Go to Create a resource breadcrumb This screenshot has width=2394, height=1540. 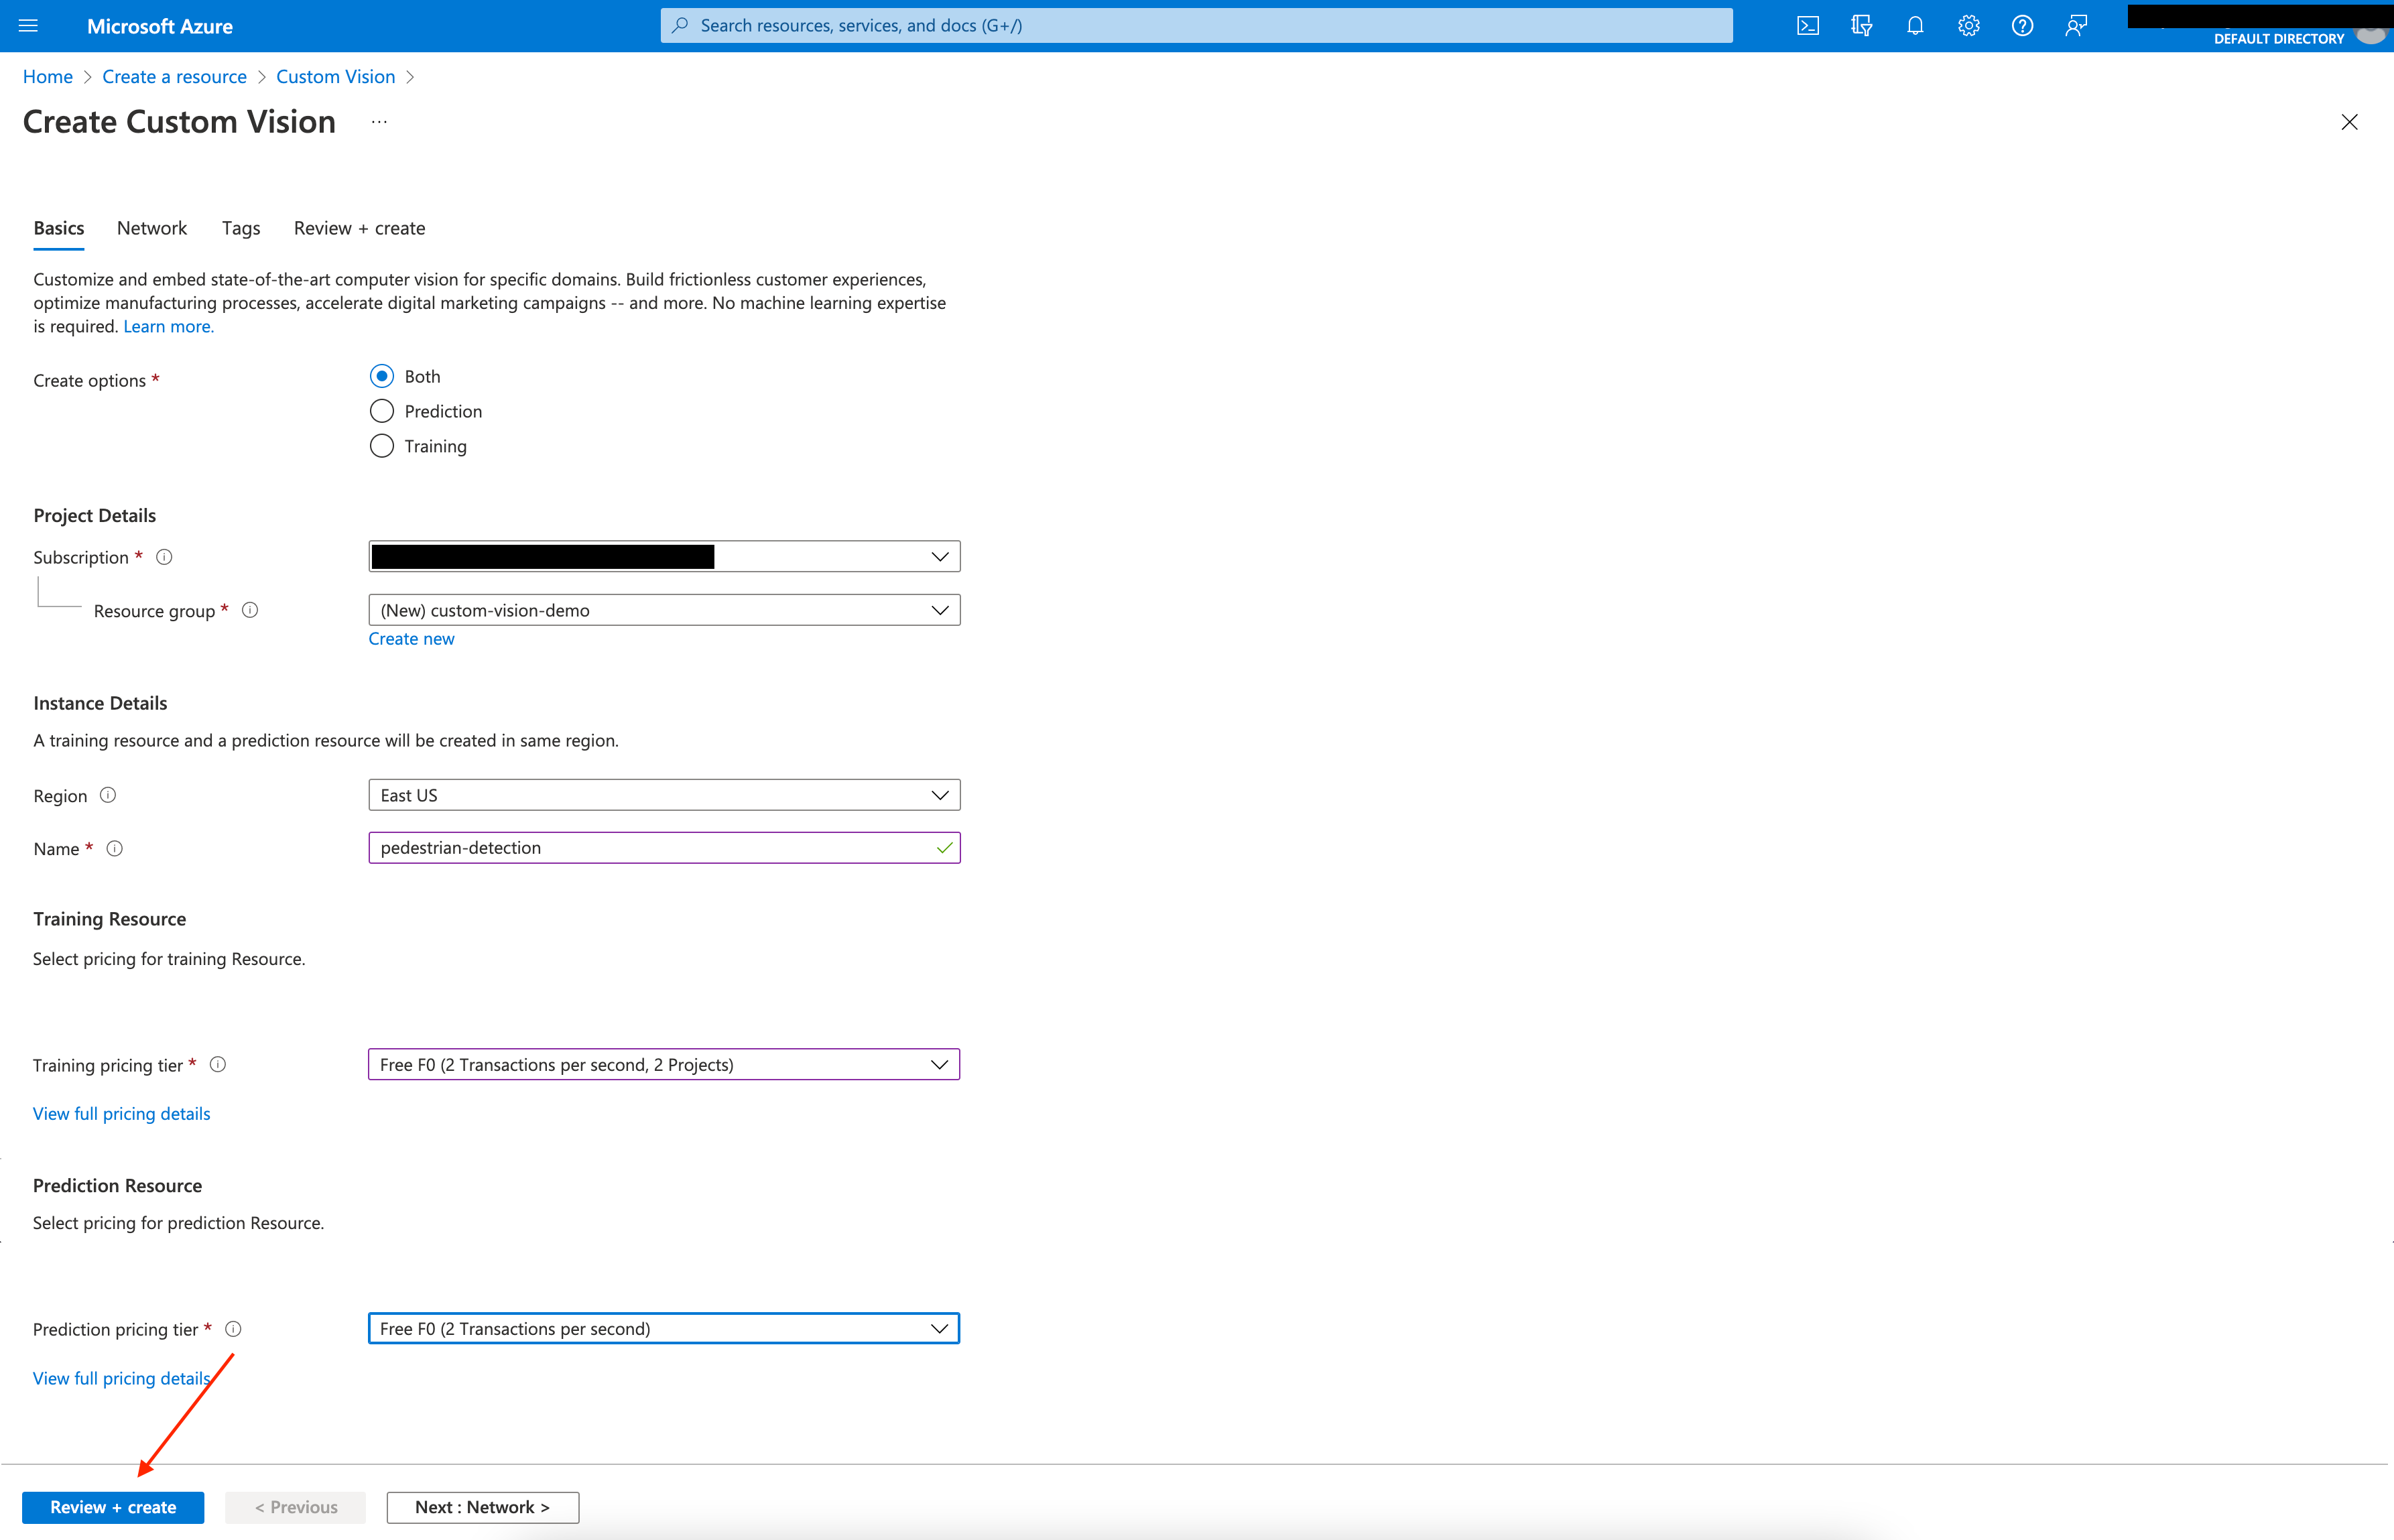coord(174,77)
